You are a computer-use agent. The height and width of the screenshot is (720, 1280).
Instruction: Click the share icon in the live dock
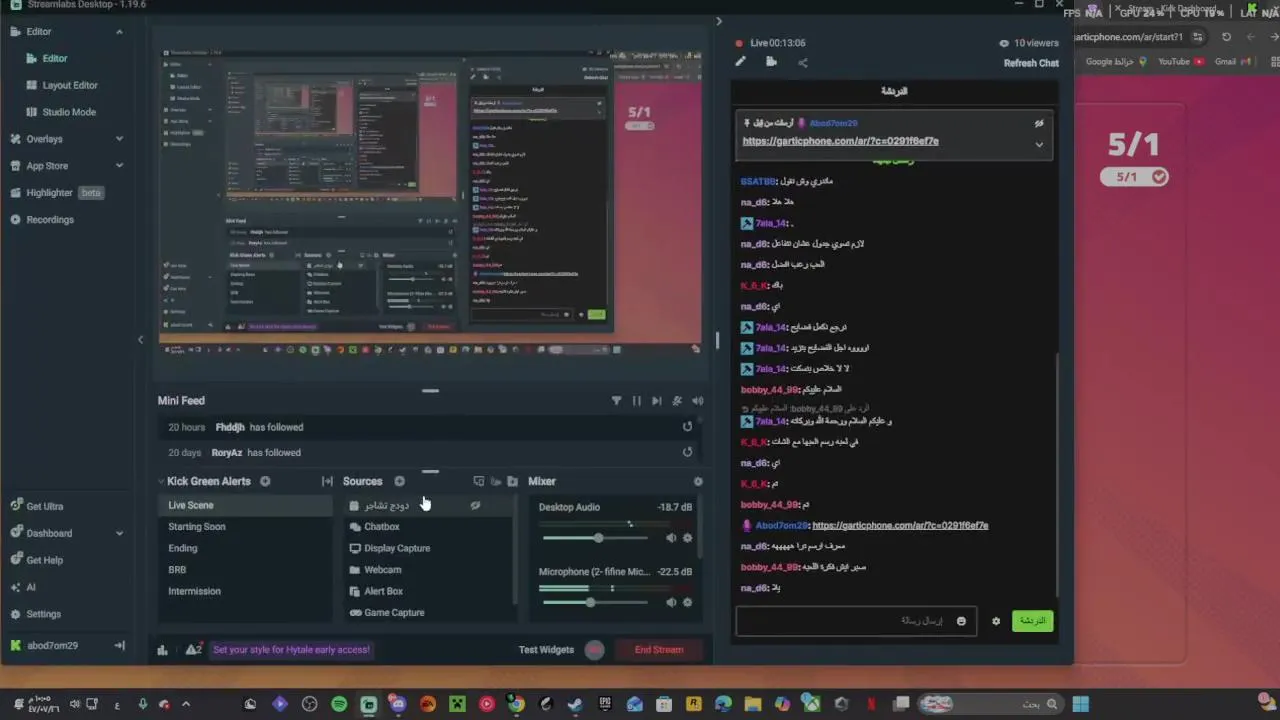coord(802,62)
